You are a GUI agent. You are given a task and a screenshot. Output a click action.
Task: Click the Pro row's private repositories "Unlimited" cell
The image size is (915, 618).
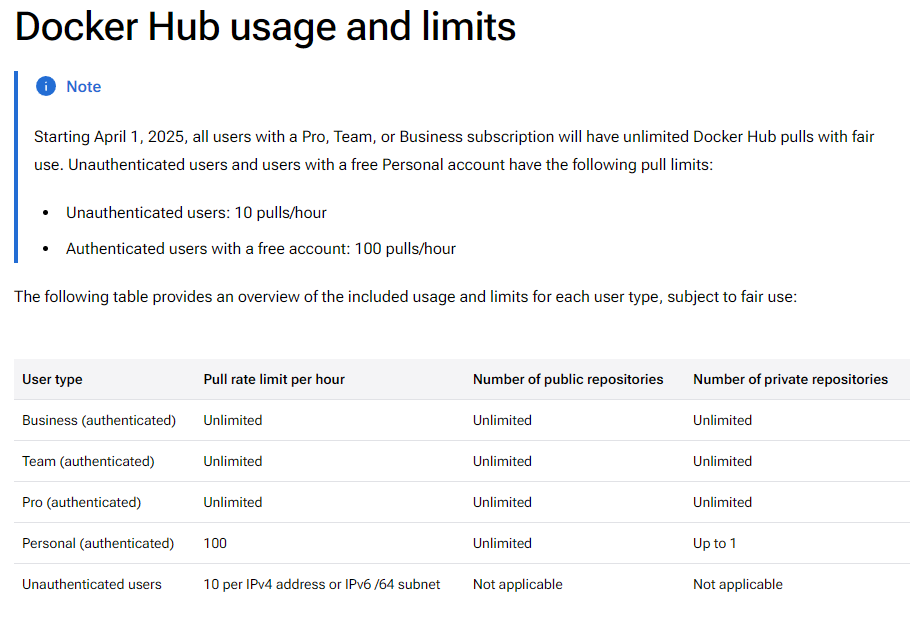pyautogui.click(x=722, y=502)
